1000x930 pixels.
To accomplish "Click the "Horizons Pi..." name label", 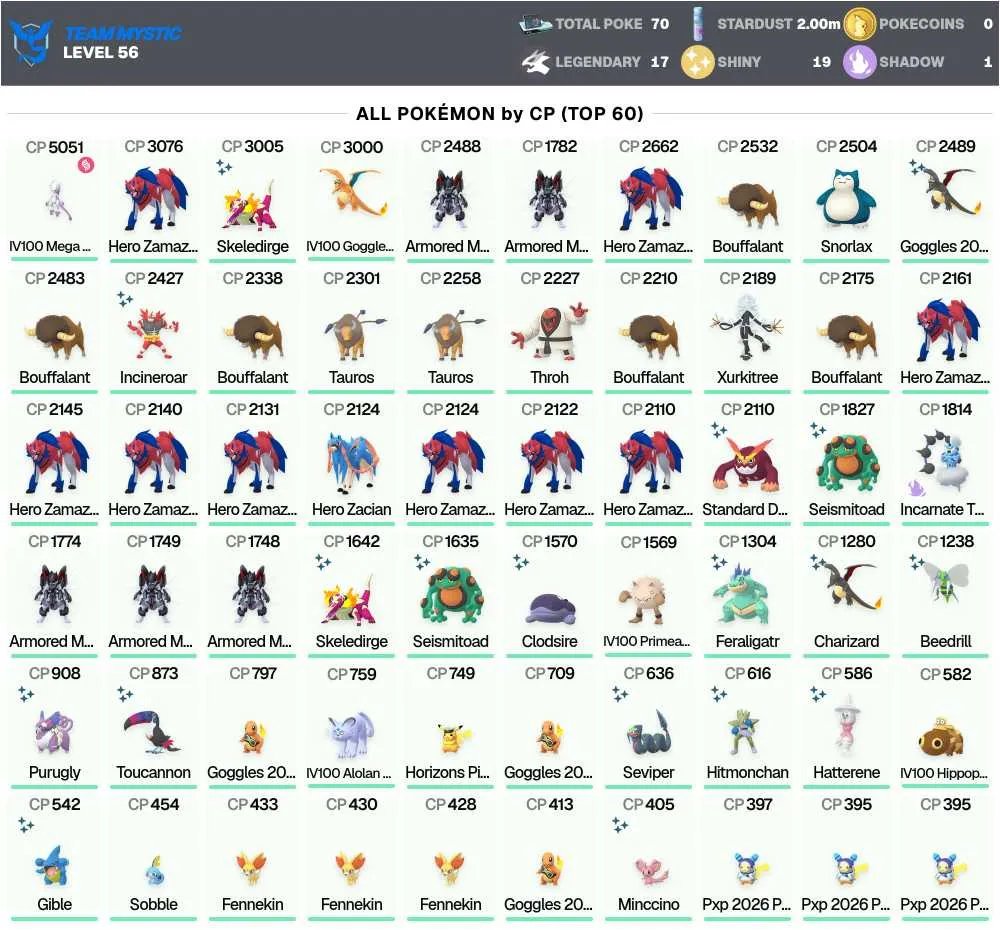I will 448,772.
